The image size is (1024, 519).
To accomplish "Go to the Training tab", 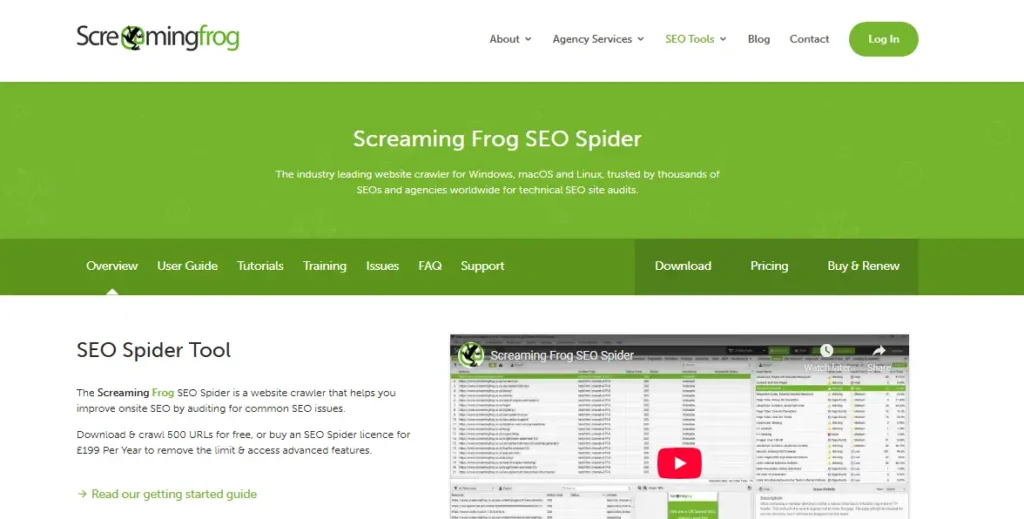I will click(325, 266).
